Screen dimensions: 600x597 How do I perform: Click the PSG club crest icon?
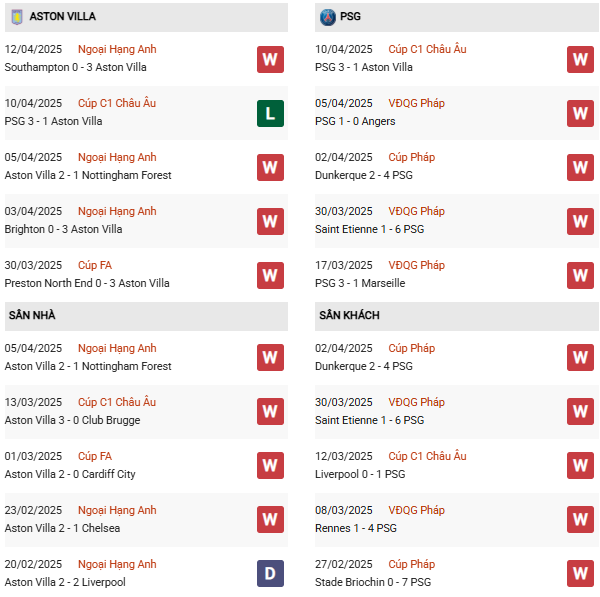327,17
